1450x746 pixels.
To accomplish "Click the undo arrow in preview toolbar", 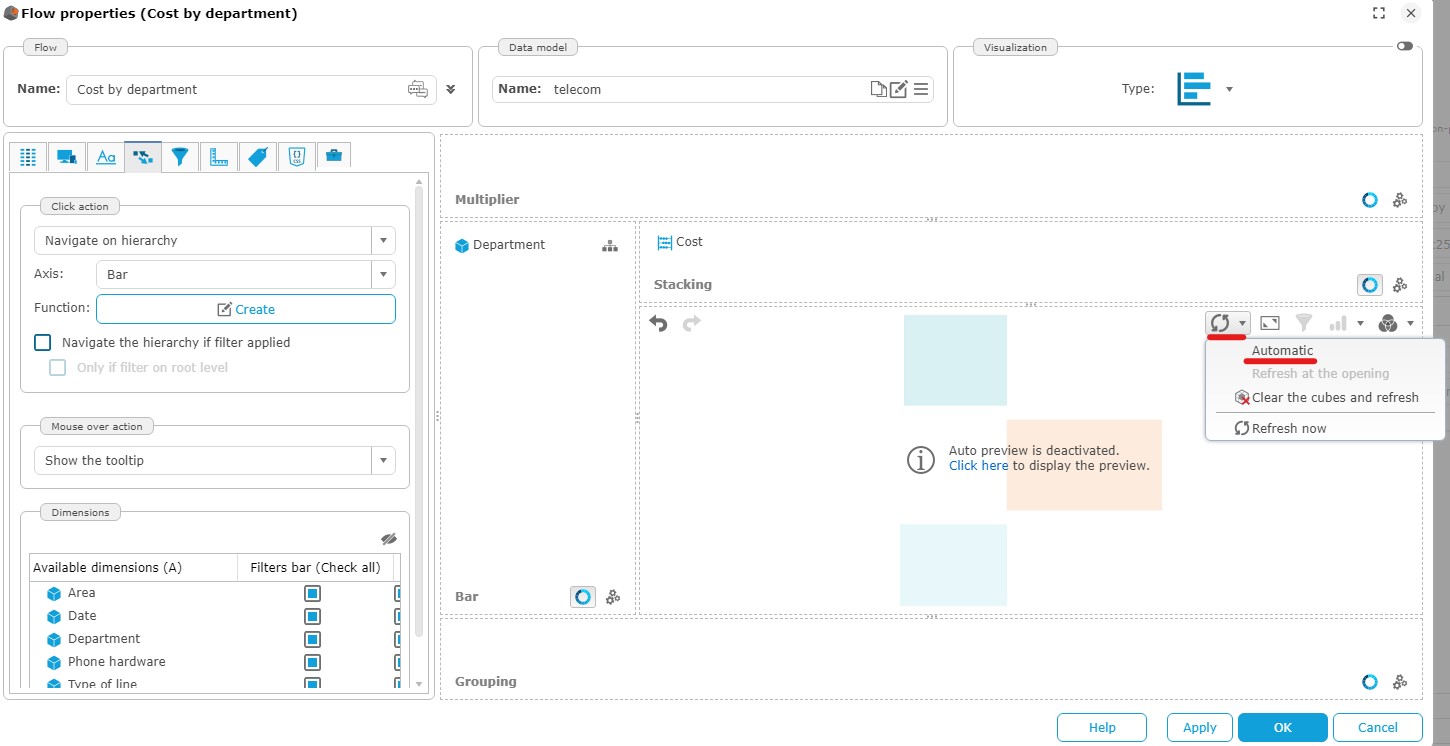I will (x=658, y=323).
